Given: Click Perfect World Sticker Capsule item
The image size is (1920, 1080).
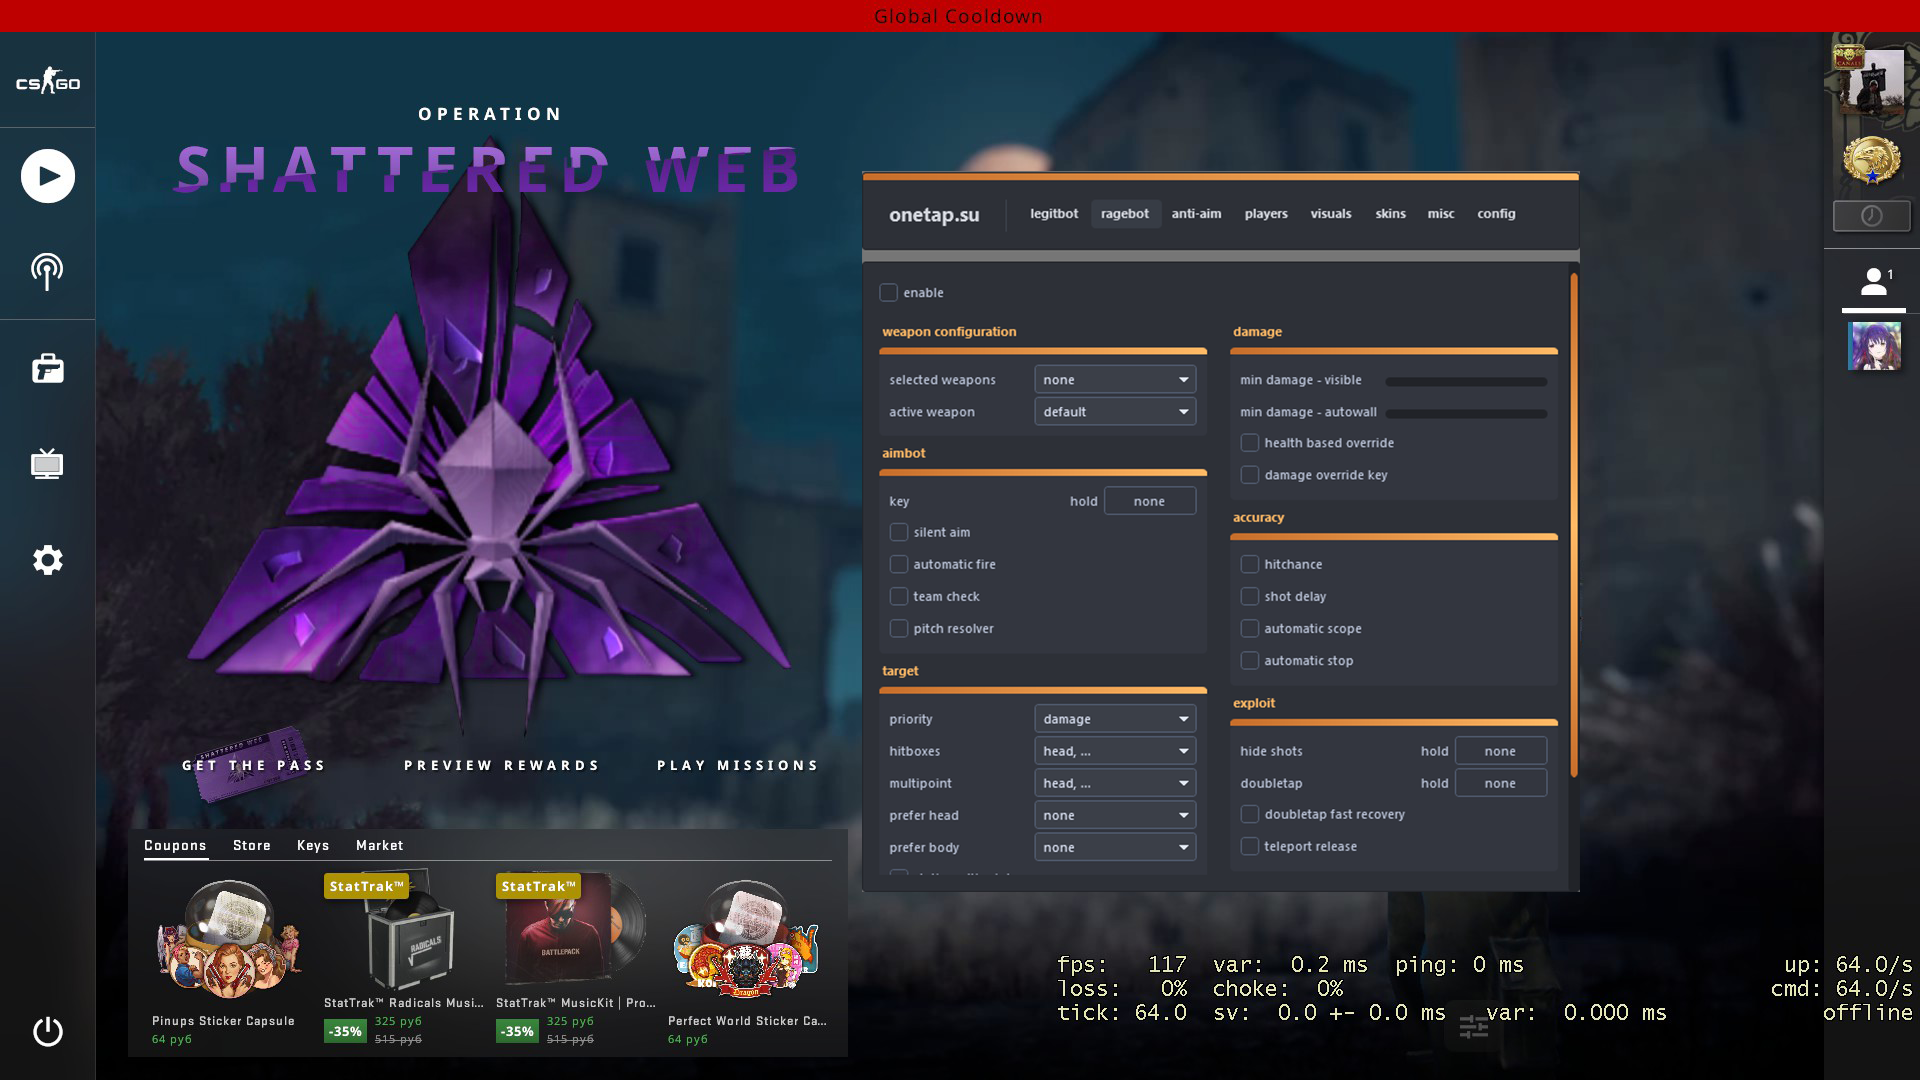Looking at the screenshot, I should pos(747,962).
